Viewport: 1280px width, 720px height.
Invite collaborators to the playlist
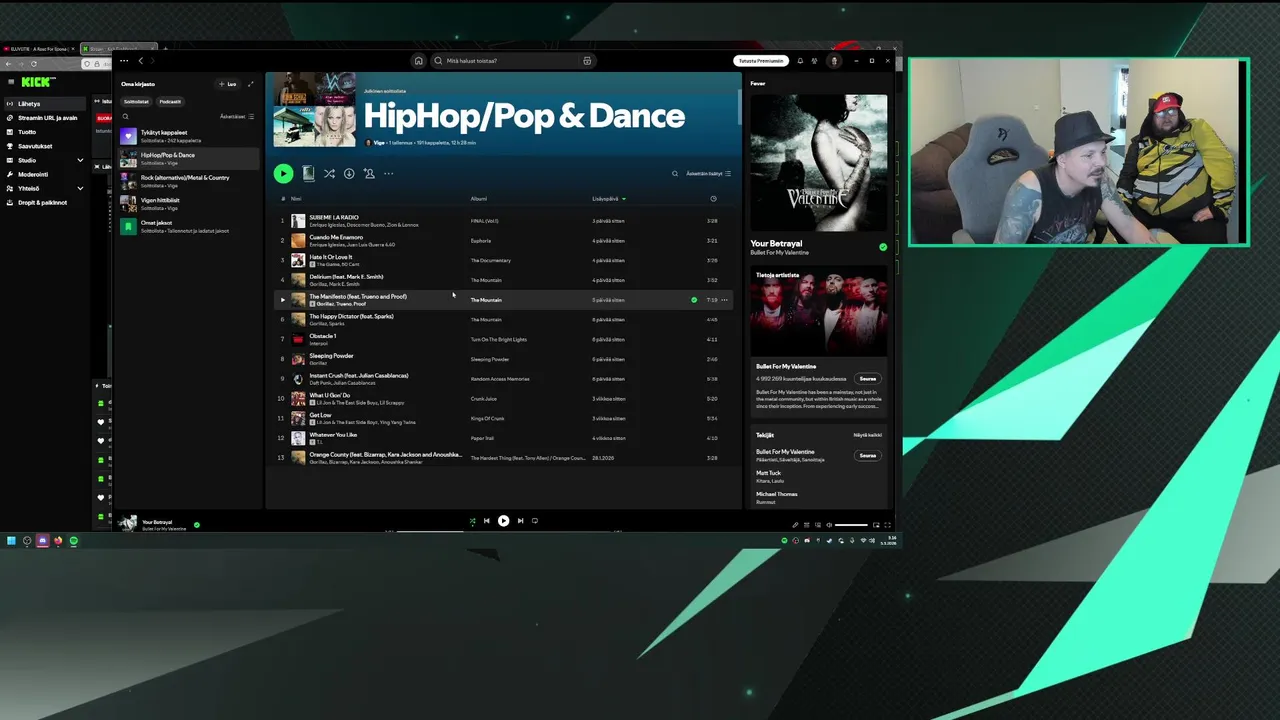369,173
